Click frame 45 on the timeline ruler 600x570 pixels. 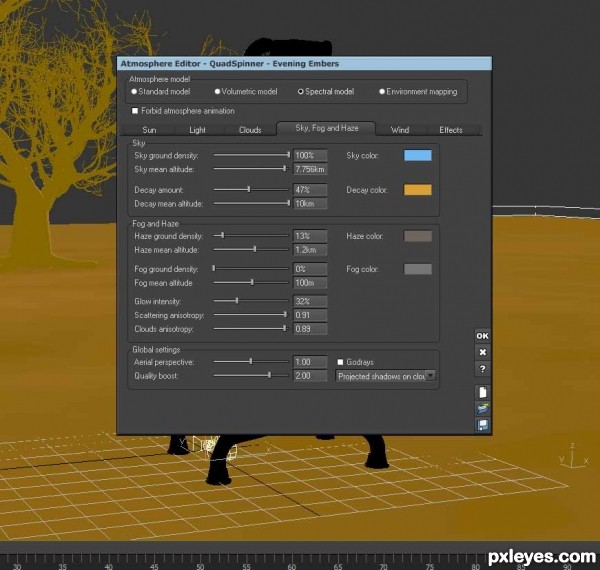154,567
